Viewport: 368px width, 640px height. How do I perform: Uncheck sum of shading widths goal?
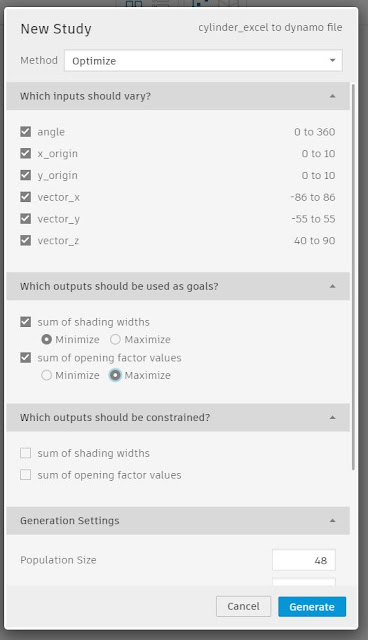(x=25, y=322)
